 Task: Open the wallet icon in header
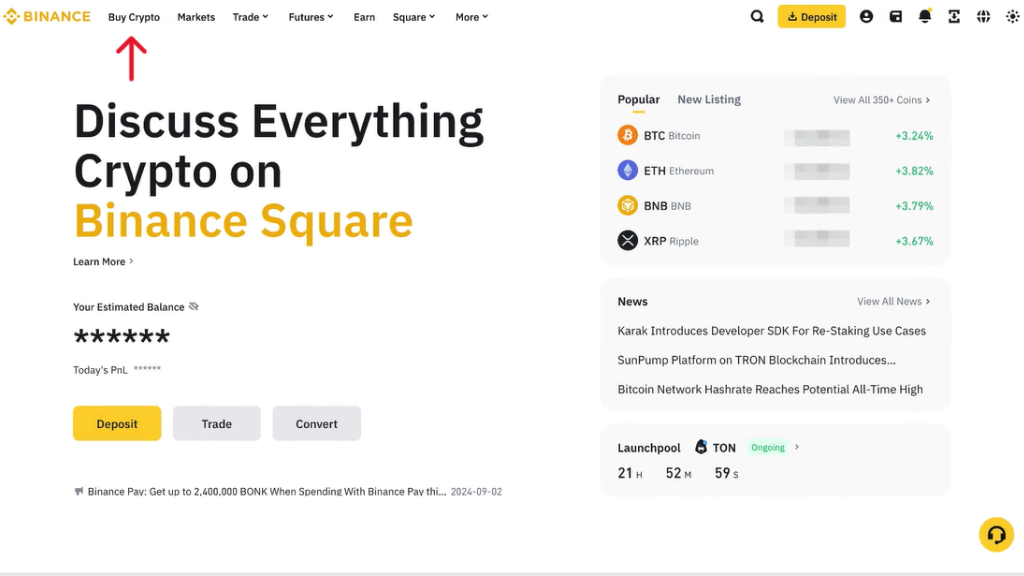click(x=895, y=16)
